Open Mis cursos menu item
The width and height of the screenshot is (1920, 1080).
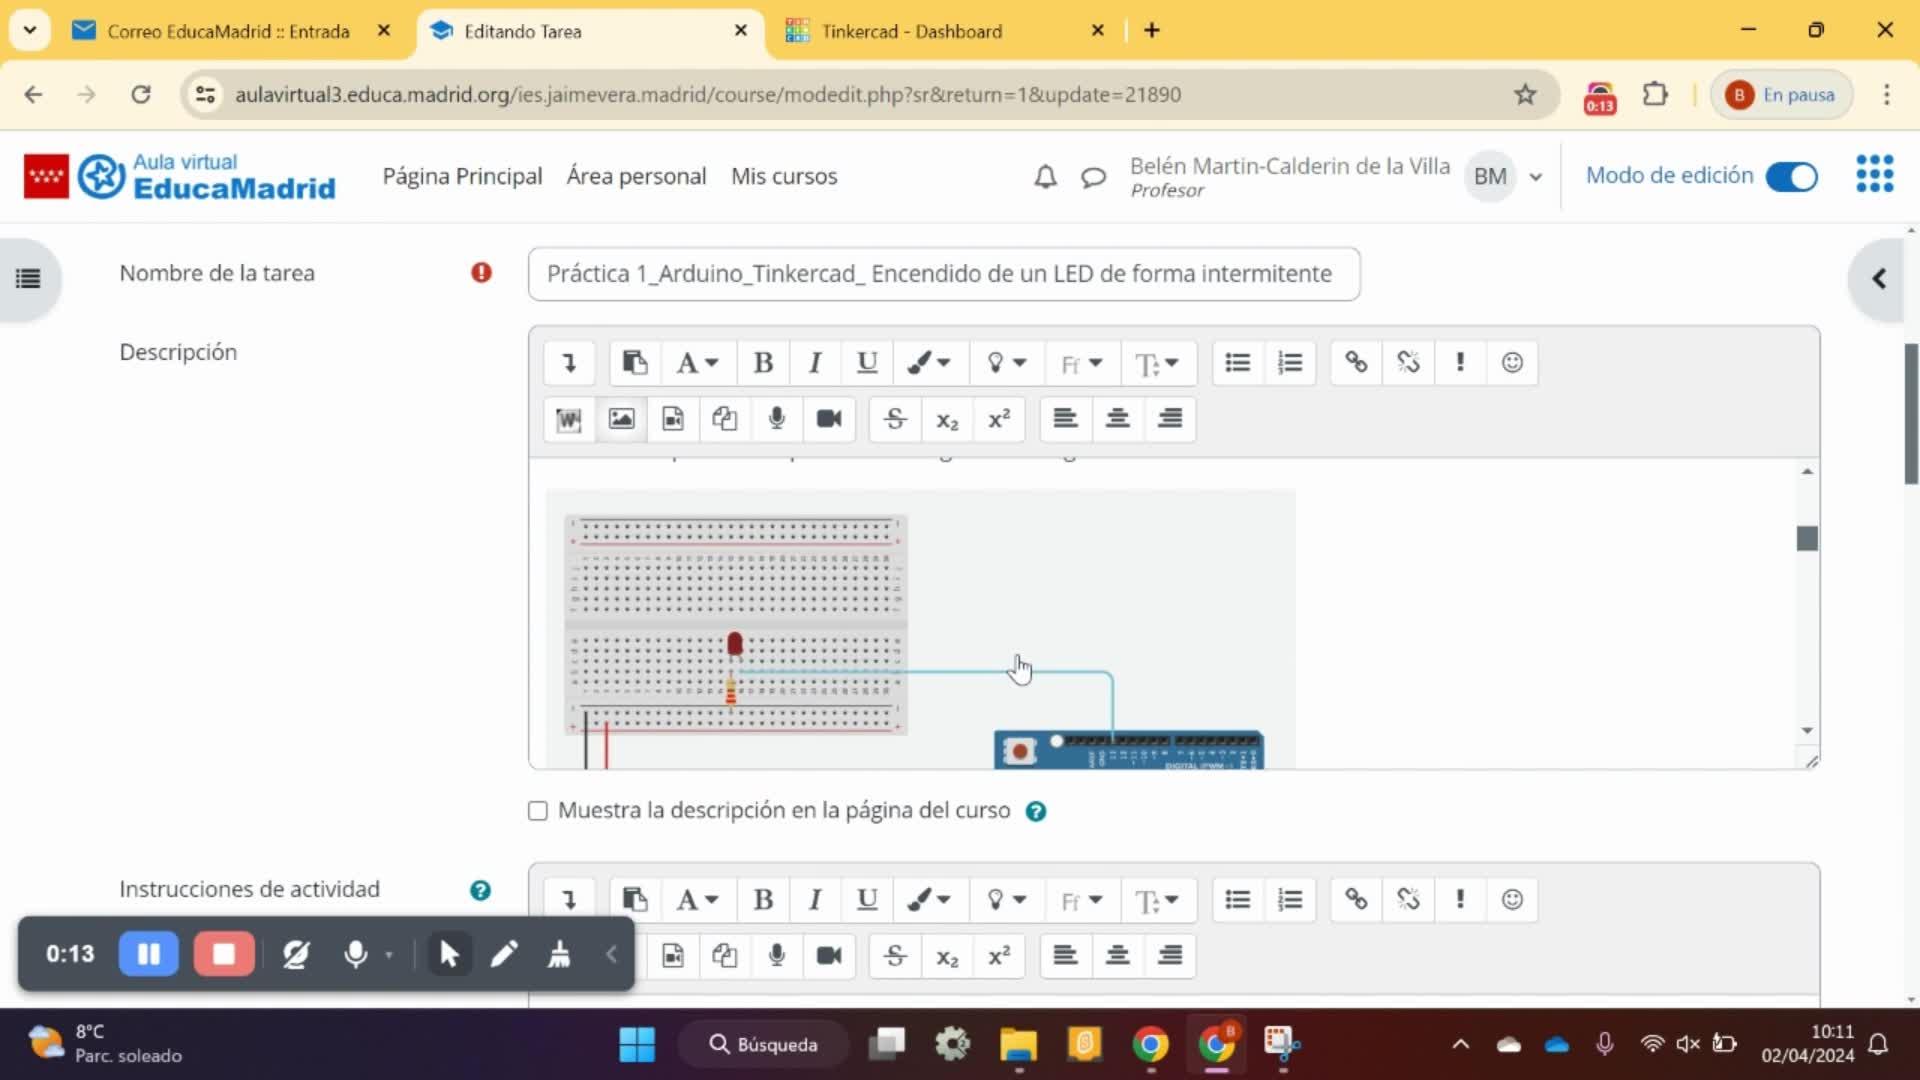coord(784,177)
